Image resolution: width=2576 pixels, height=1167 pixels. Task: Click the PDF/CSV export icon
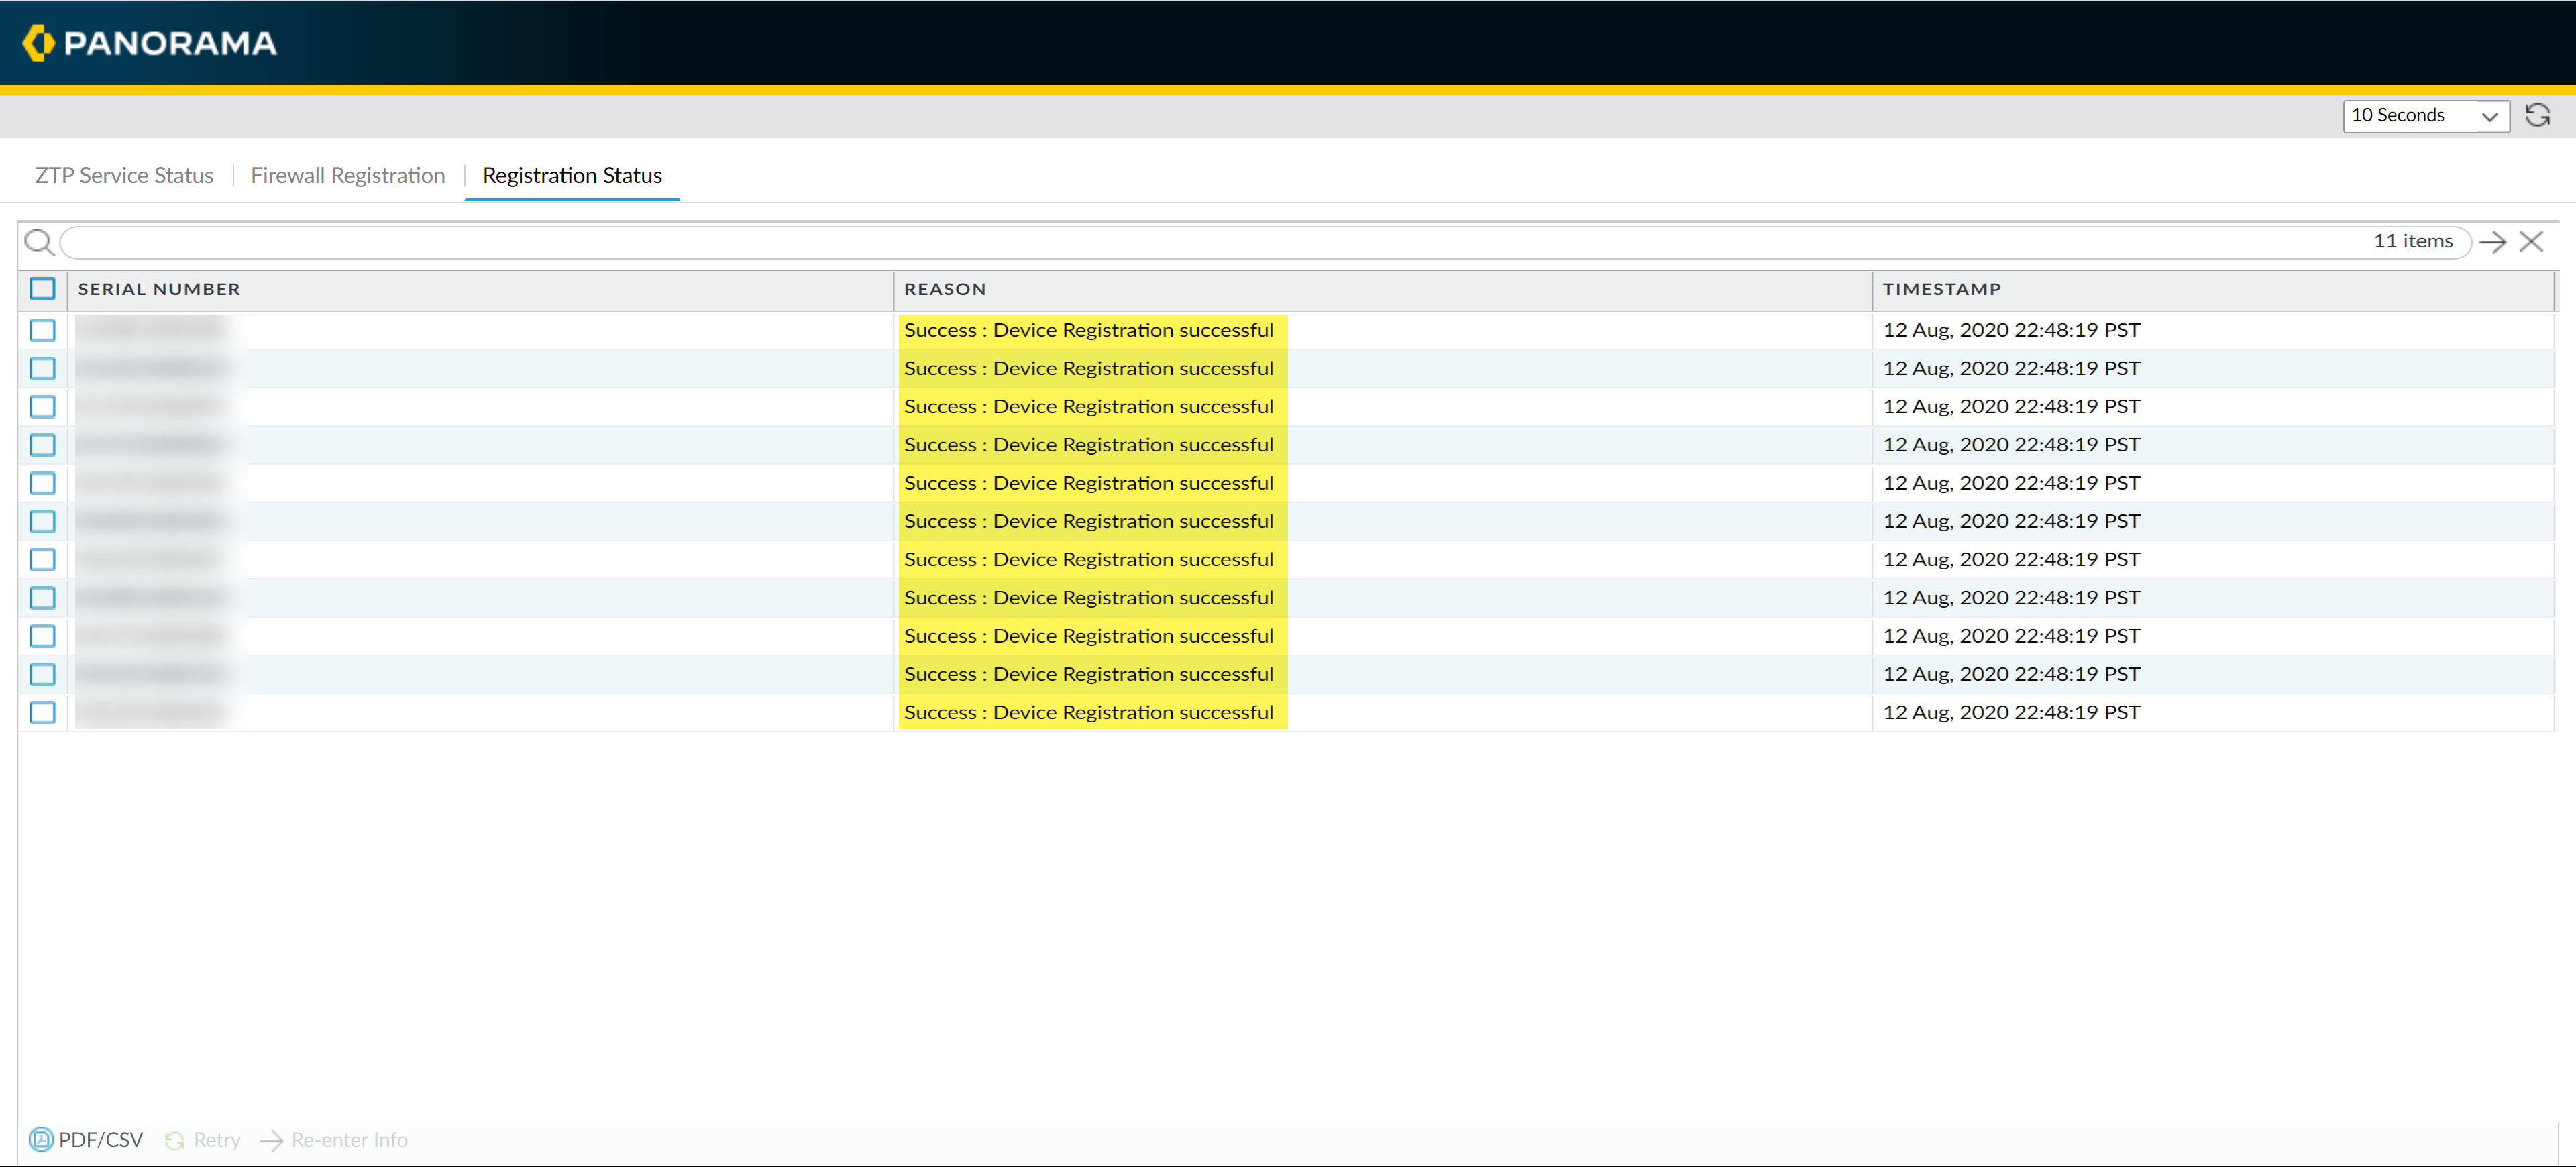[41, 1139]
